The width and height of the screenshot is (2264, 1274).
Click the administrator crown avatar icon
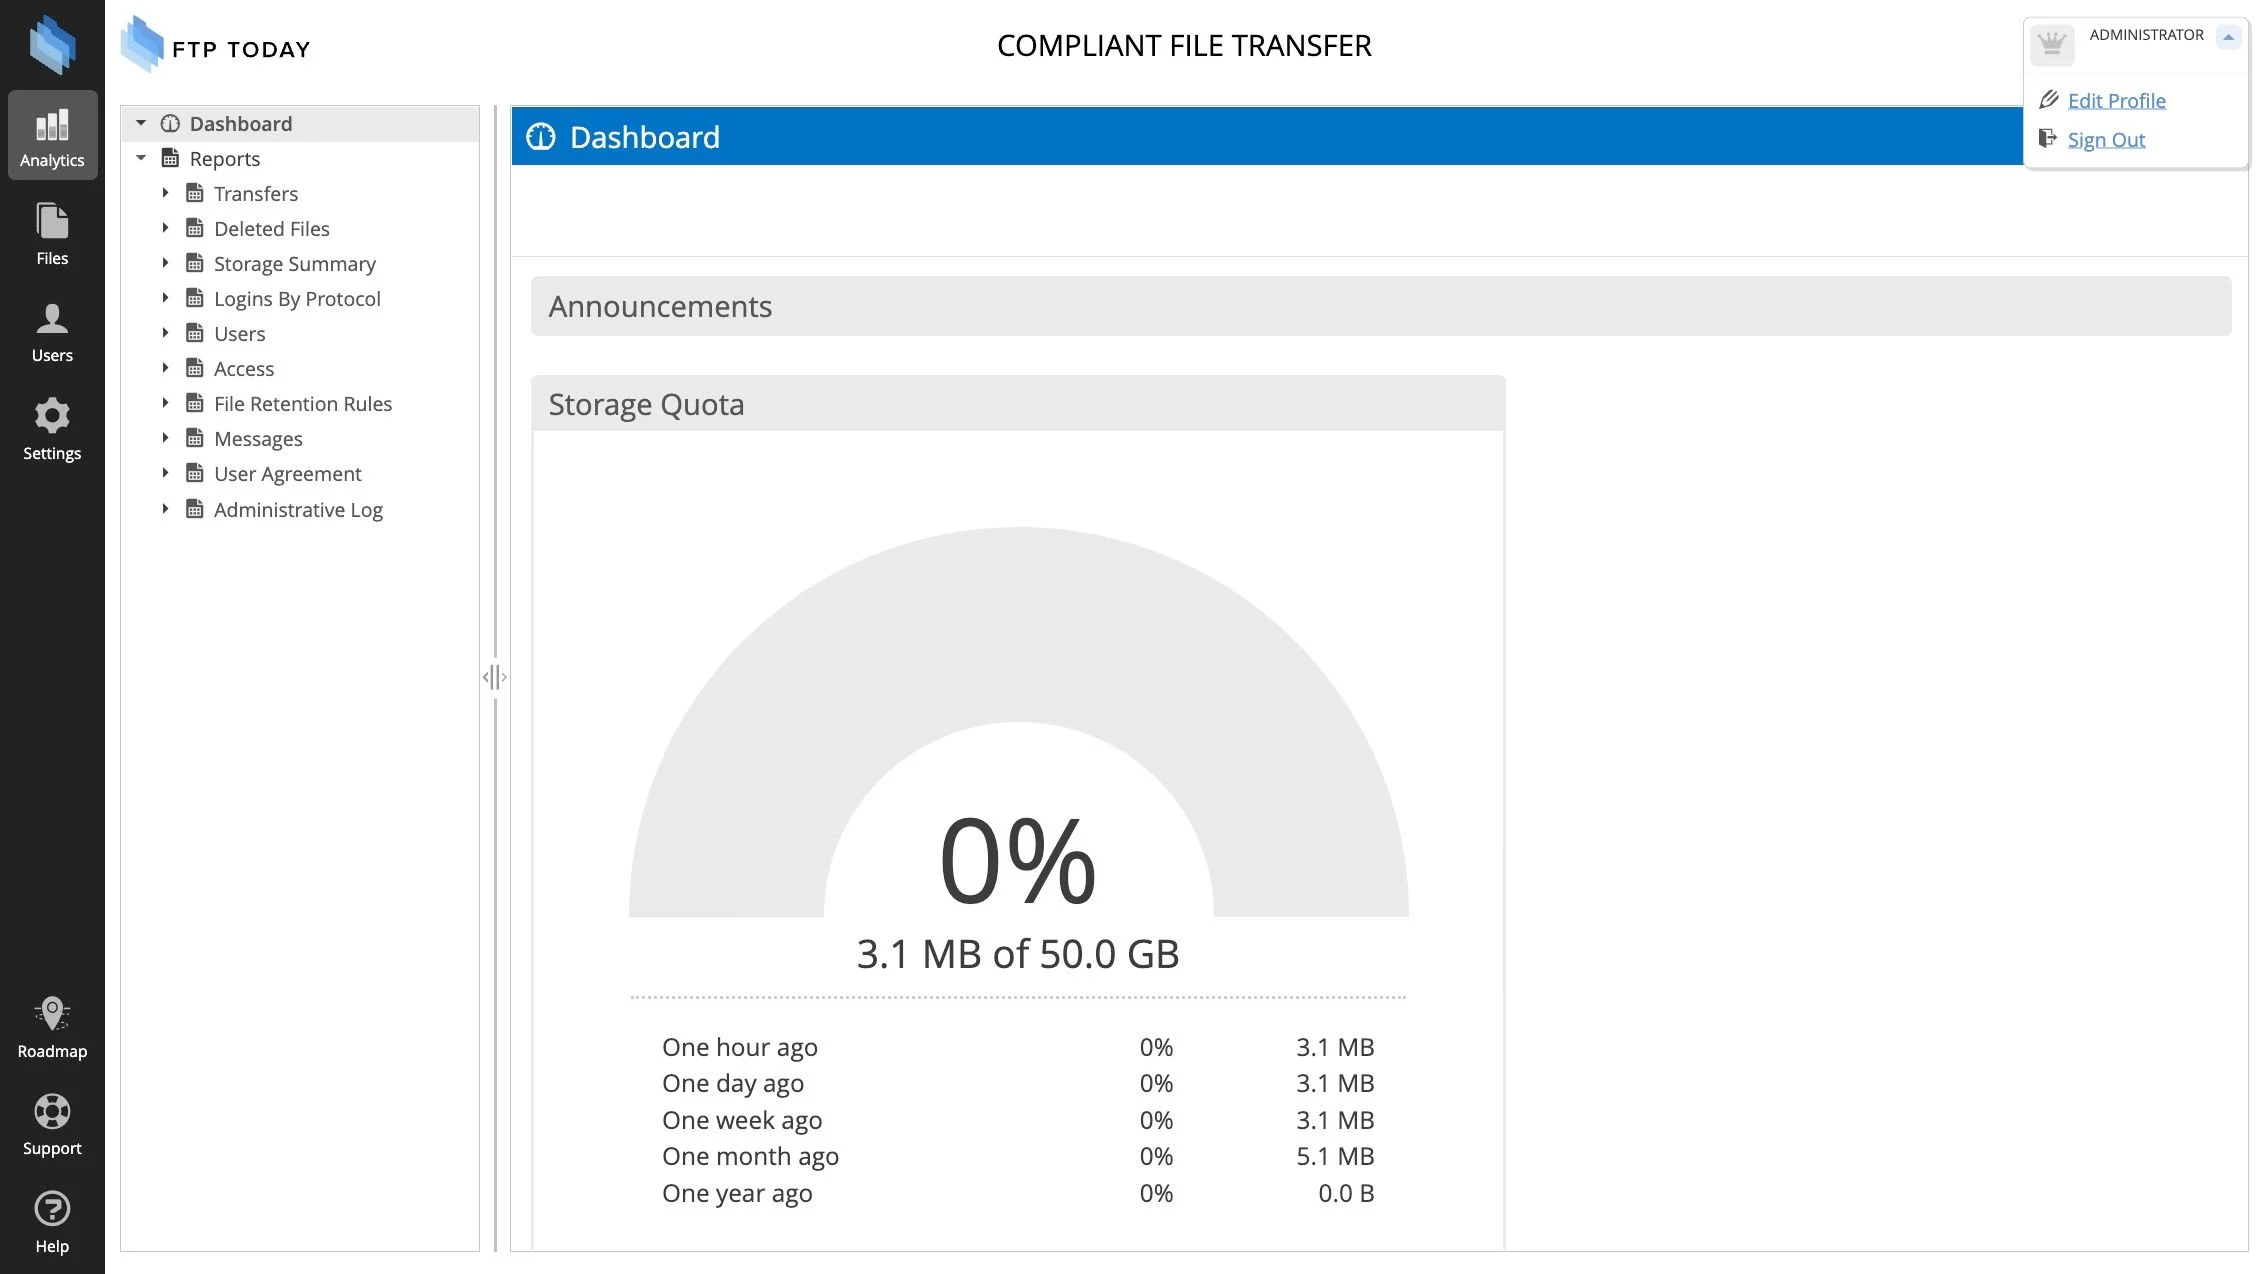pos(2051,44)
